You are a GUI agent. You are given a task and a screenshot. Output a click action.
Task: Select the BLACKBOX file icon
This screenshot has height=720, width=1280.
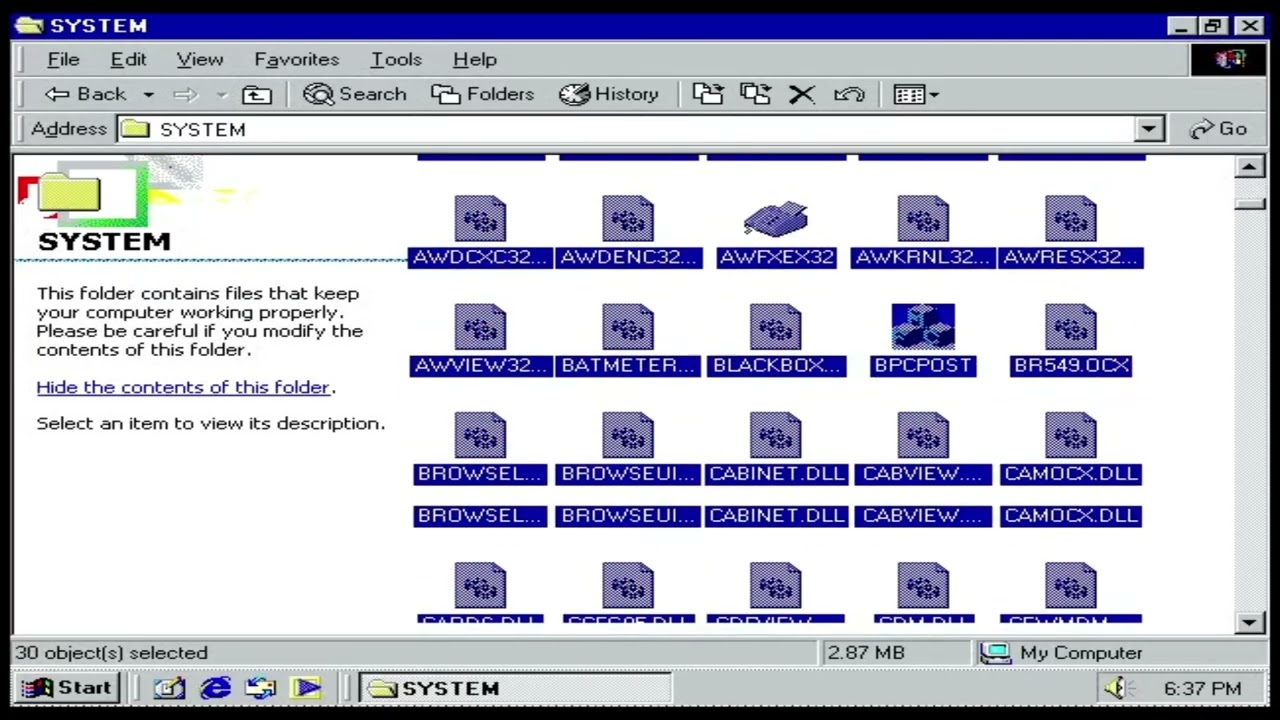click(776, 328)
